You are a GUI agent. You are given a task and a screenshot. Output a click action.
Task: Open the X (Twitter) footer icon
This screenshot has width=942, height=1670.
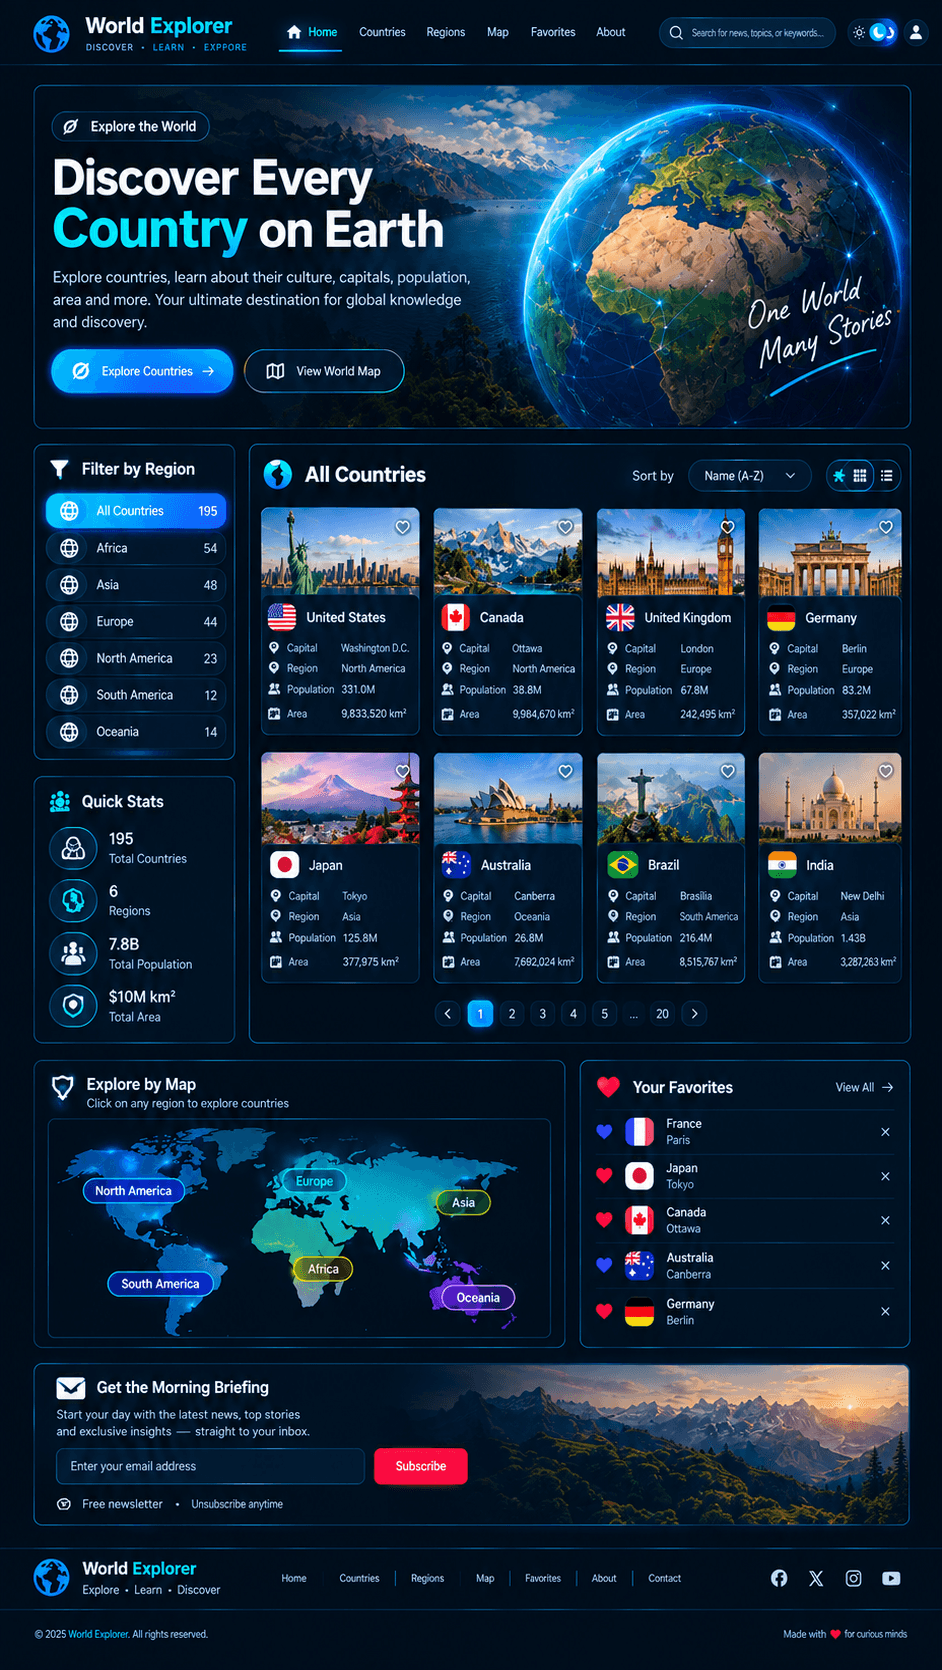(x=816, y=1578)
